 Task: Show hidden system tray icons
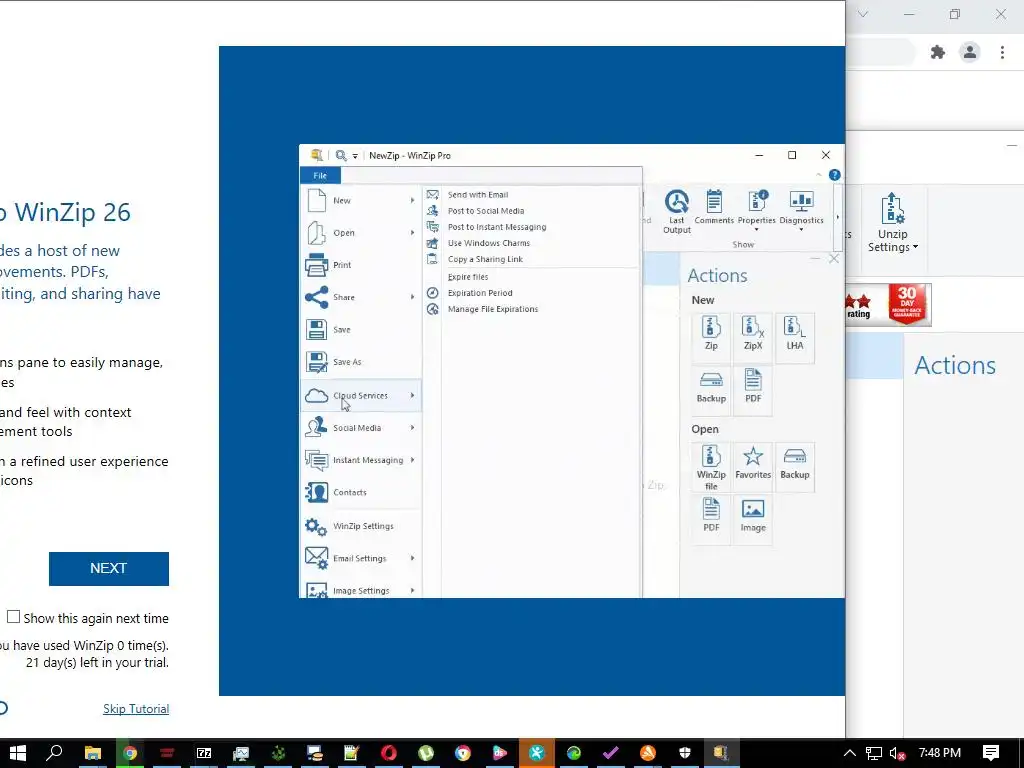click(850, 754)
